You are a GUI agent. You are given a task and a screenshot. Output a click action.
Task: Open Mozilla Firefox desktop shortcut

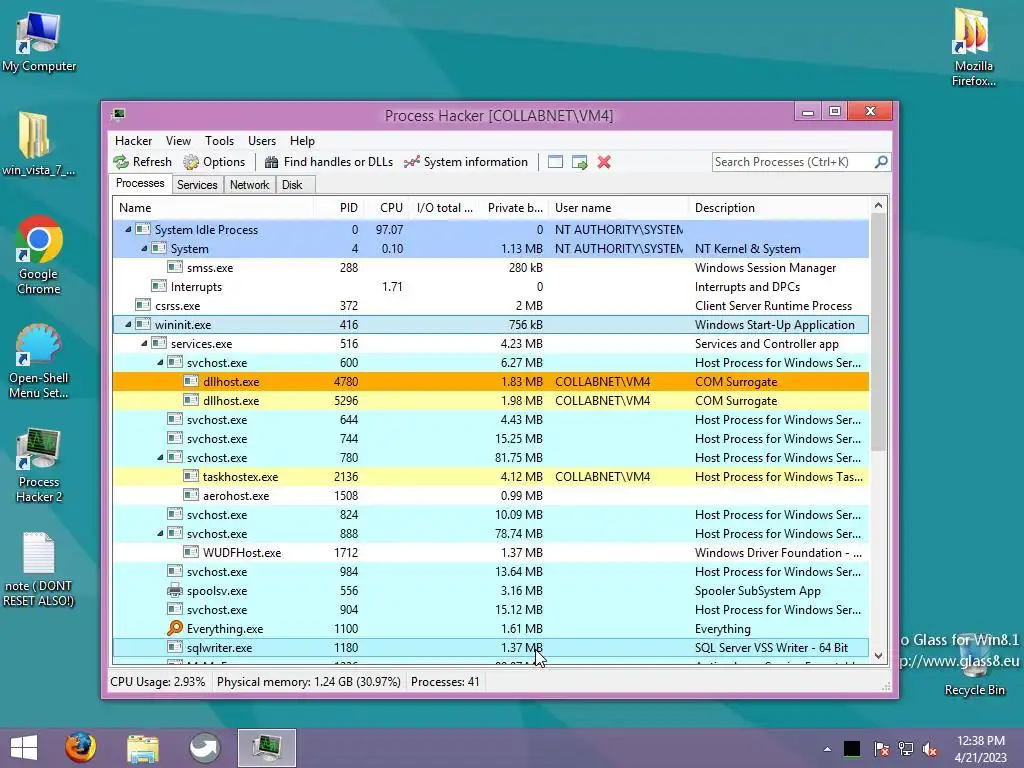click(x=973, y=47)
